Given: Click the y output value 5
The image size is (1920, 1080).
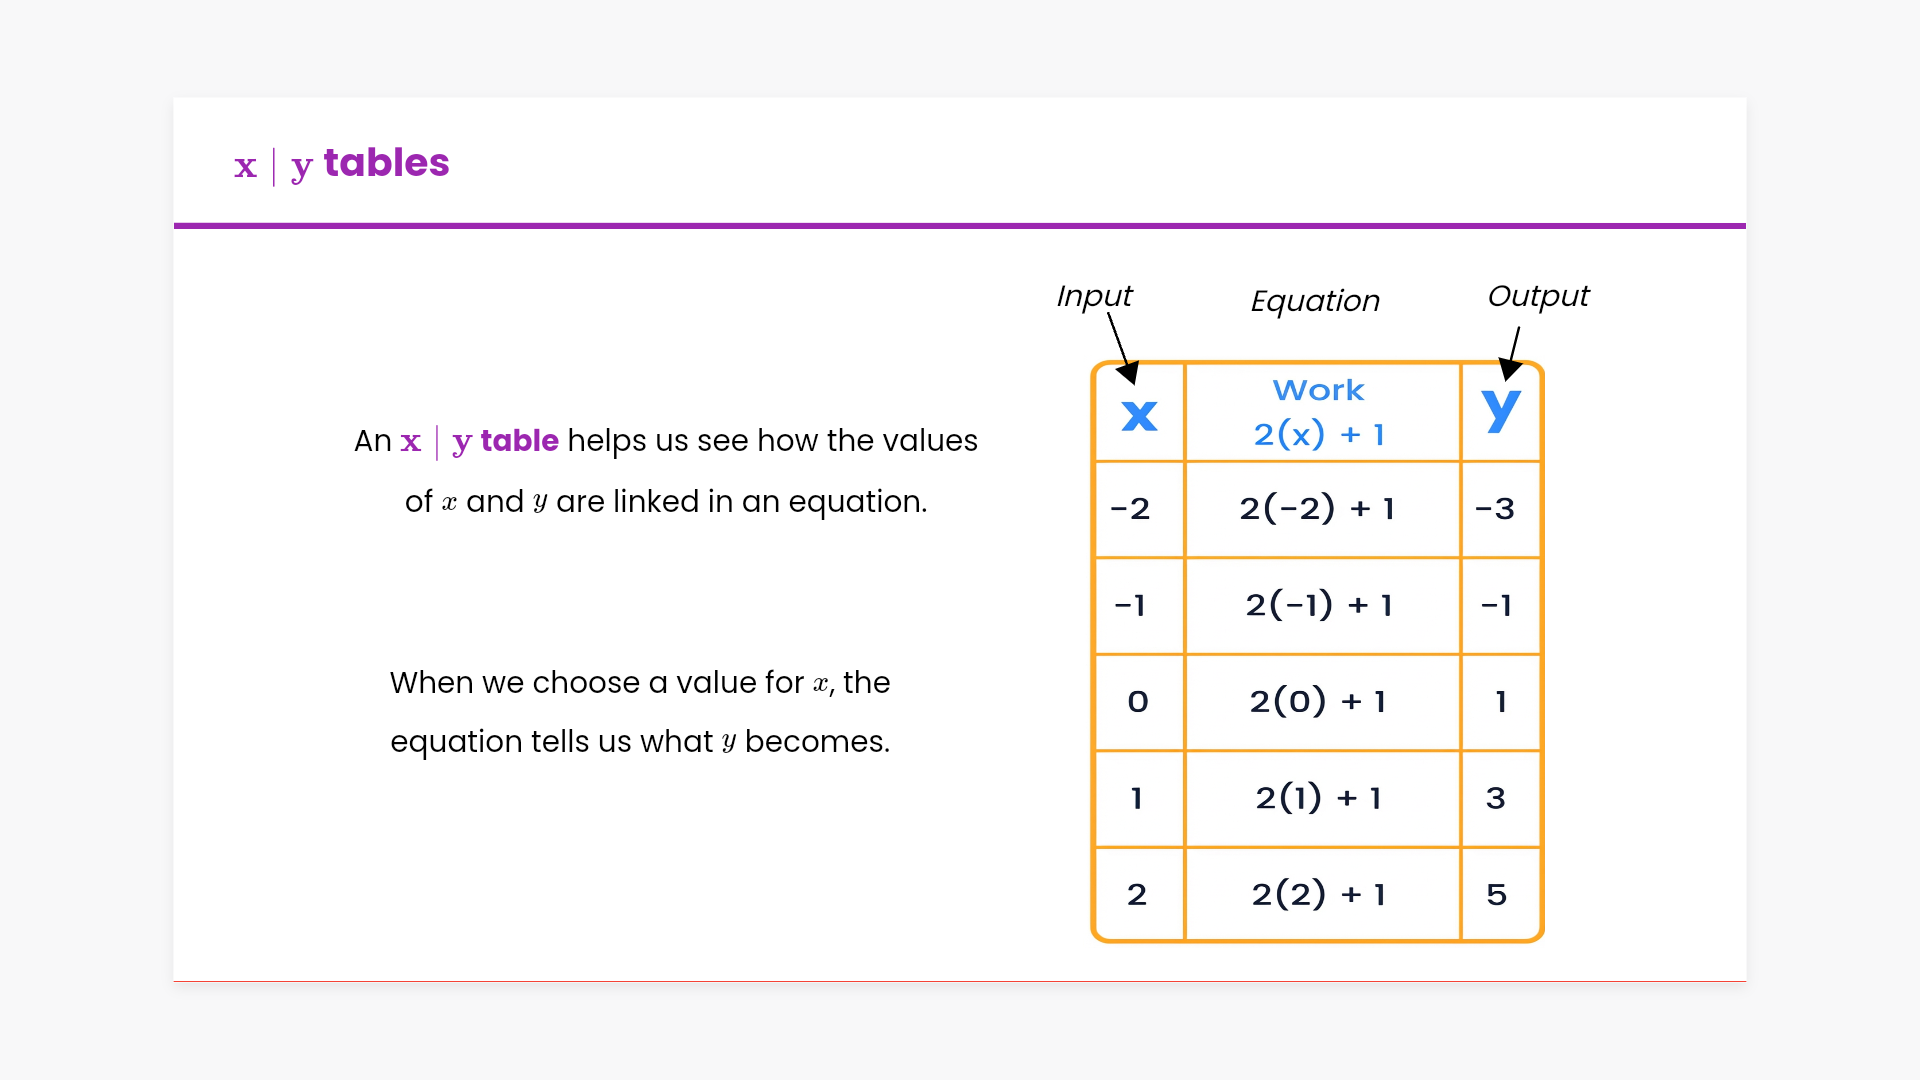Looking at the screenshot, I should tap(1496, 894).
